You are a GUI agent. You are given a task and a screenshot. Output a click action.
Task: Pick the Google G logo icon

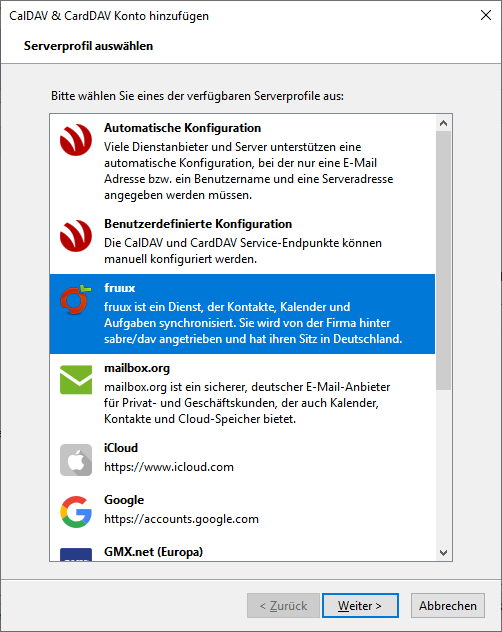click(76, 512)
